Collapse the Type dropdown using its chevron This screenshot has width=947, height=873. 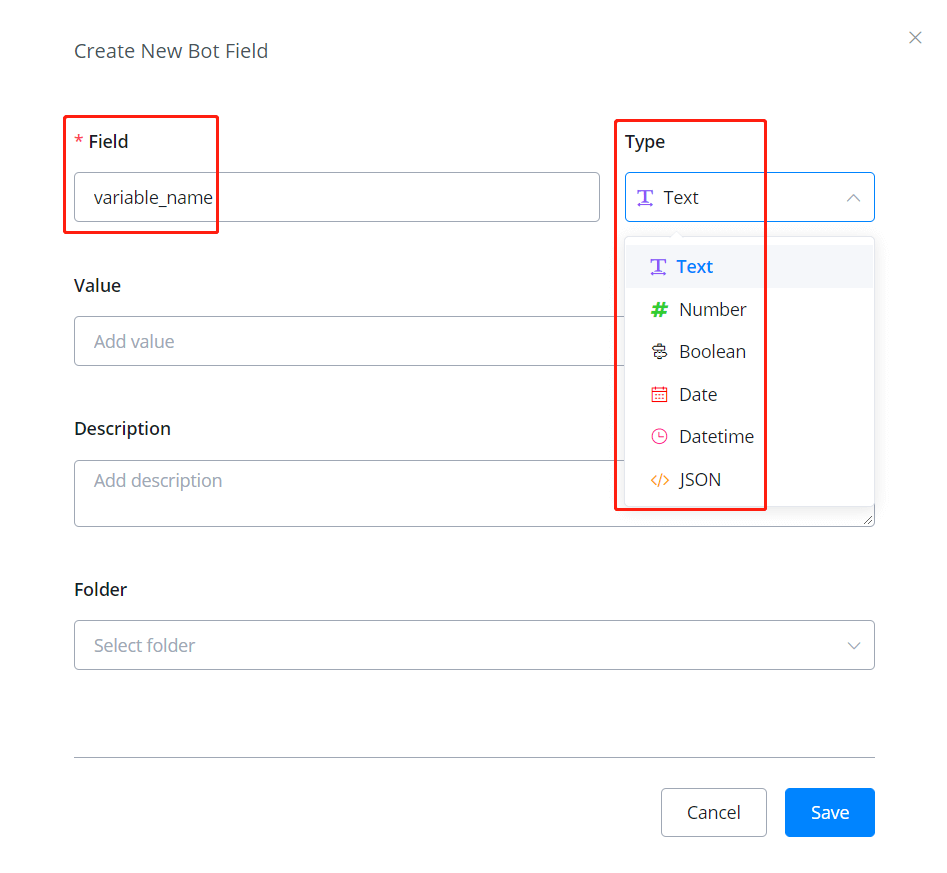[x=853, y=198]
